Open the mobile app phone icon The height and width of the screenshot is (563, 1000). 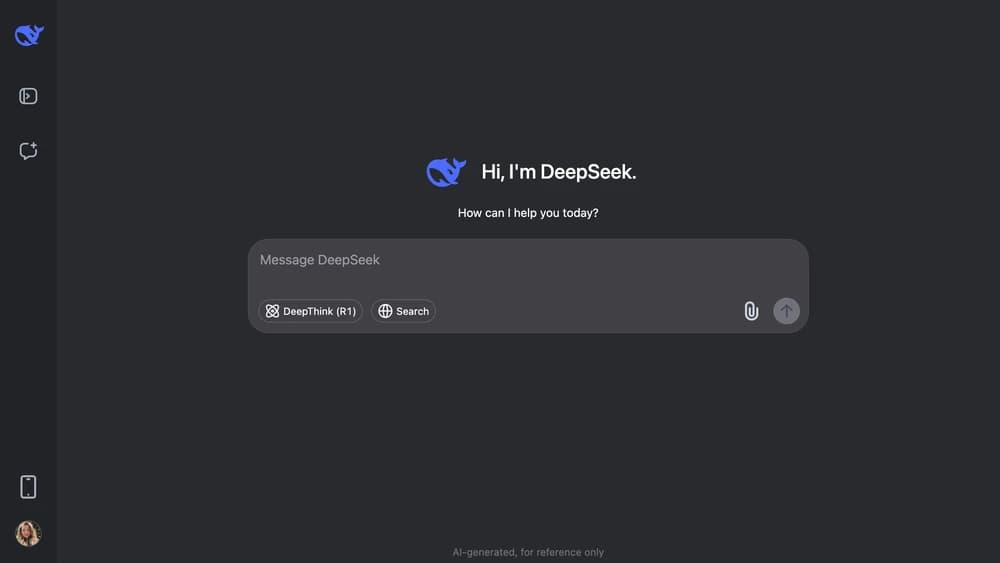pos(28,486)
